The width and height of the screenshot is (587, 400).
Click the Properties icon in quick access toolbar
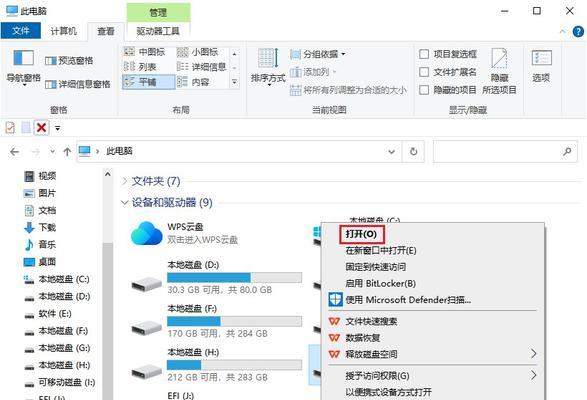10,128
